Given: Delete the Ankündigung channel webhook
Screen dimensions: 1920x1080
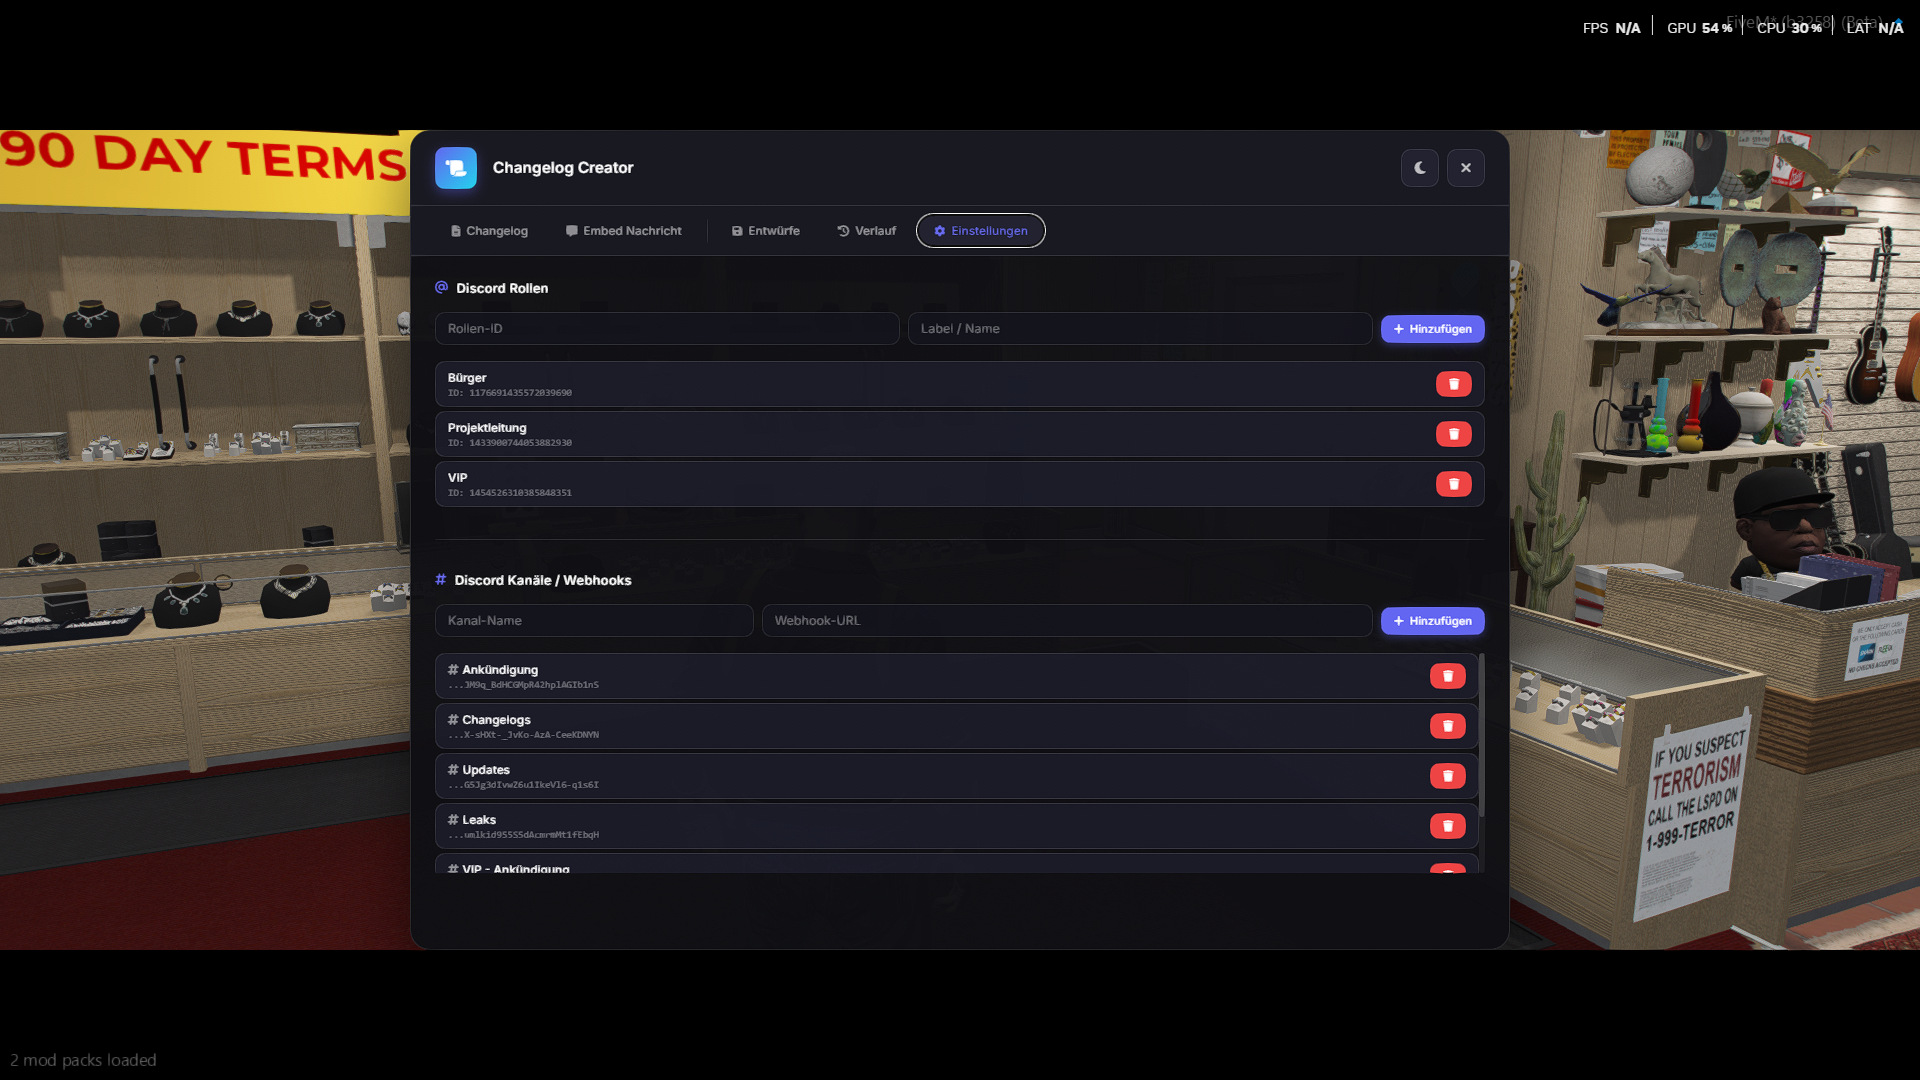Looking at the screenshot, I should pyautogui.click(x=1448, y=676).
